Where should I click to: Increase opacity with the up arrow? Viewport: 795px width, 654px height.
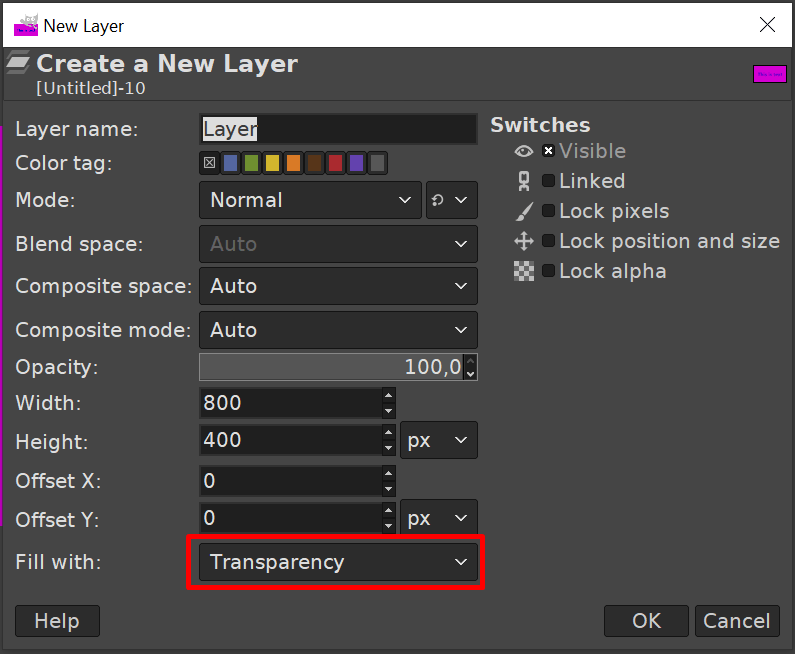(471, 360)
